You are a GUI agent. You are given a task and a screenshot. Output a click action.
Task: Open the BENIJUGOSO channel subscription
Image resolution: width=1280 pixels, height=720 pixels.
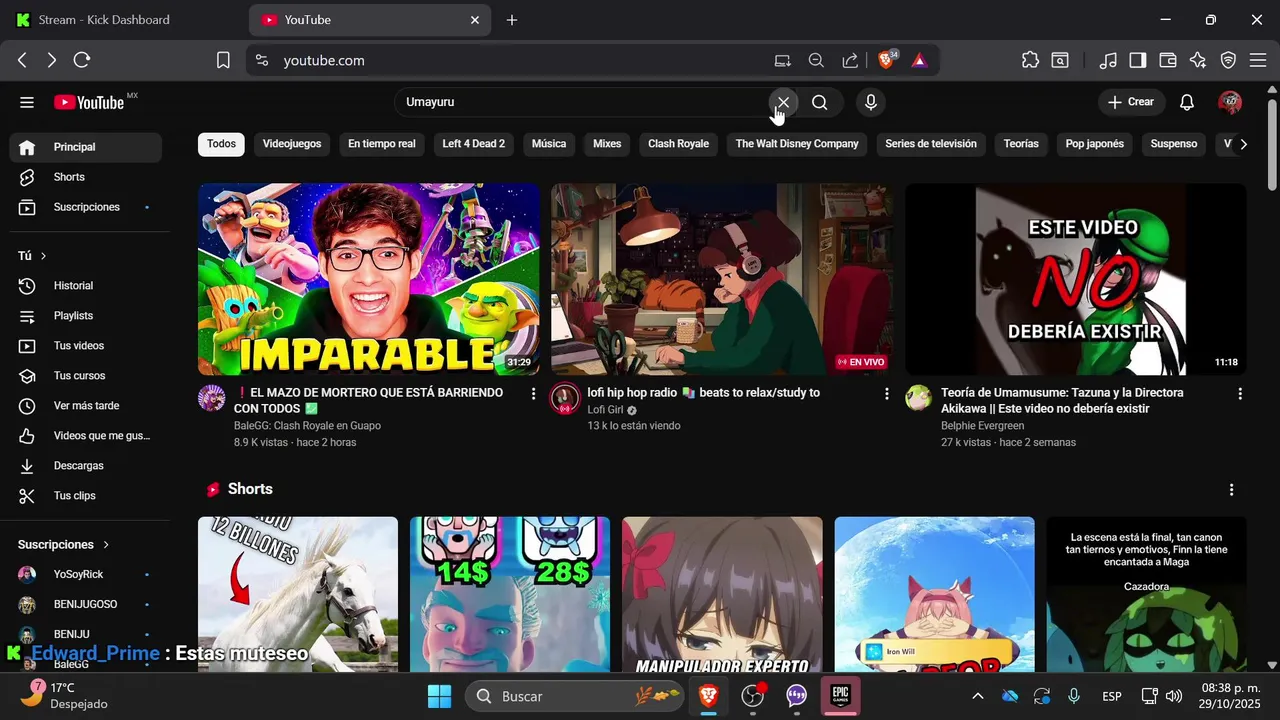click(86, 605)
